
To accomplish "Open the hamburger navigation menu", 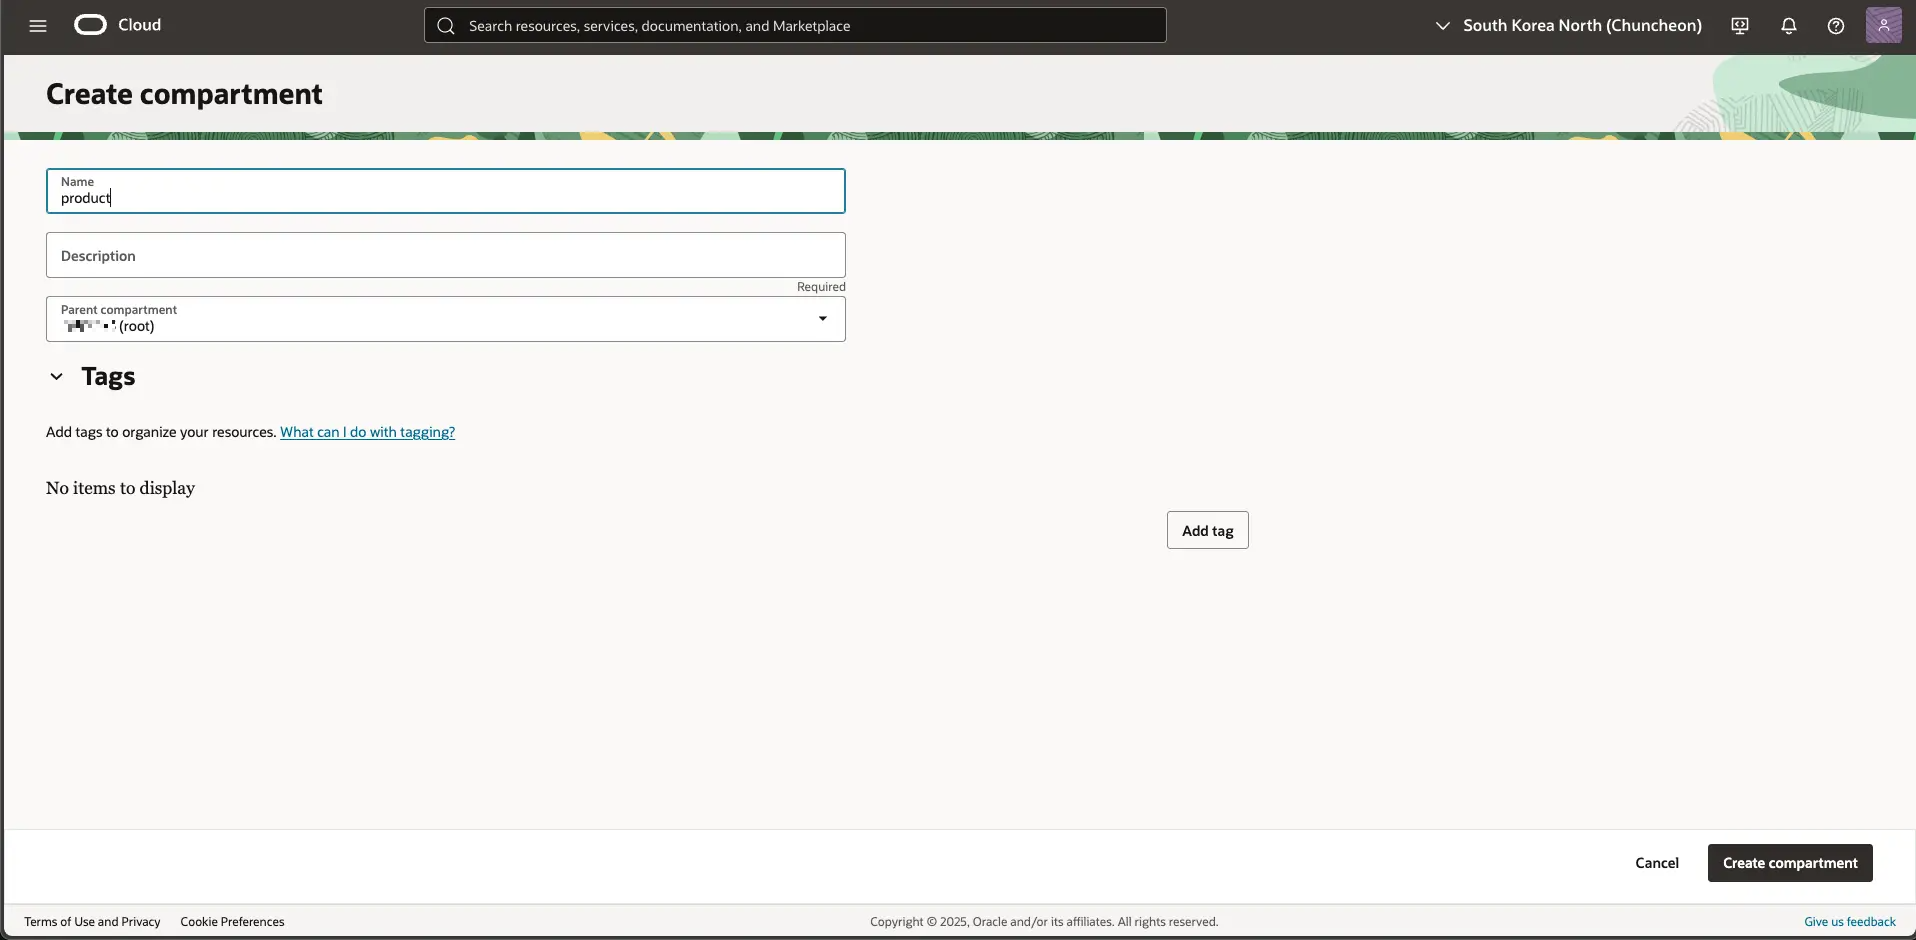I will (38, 26).
